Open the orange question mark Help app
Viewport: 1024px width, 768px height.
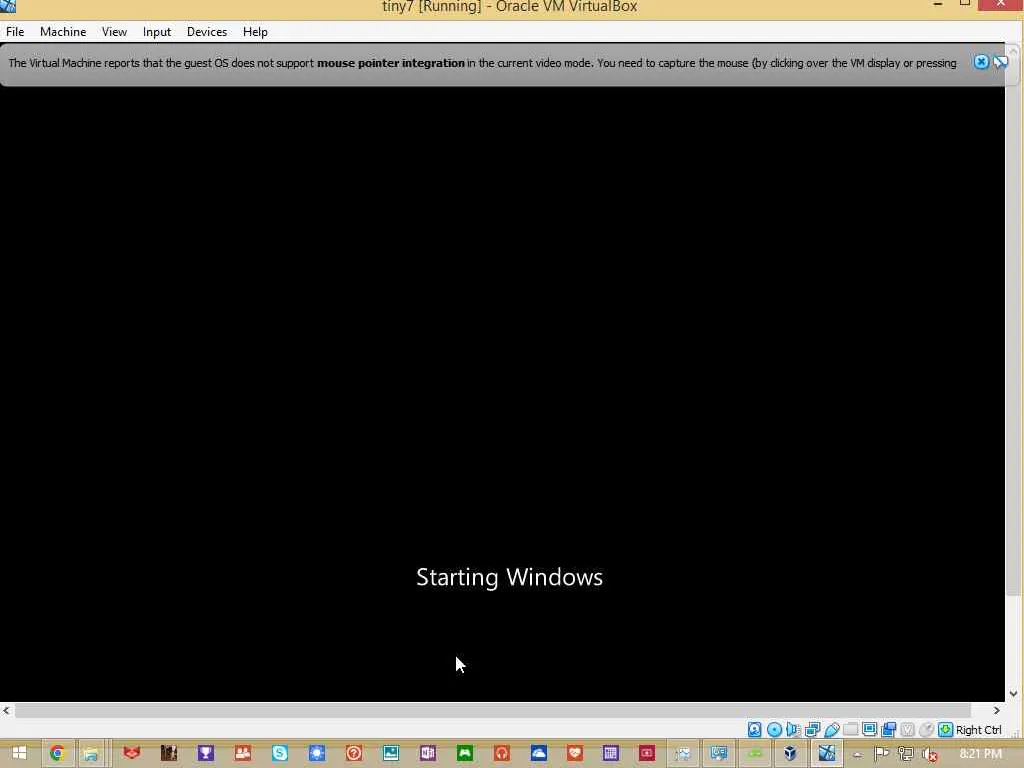point(353,753)
